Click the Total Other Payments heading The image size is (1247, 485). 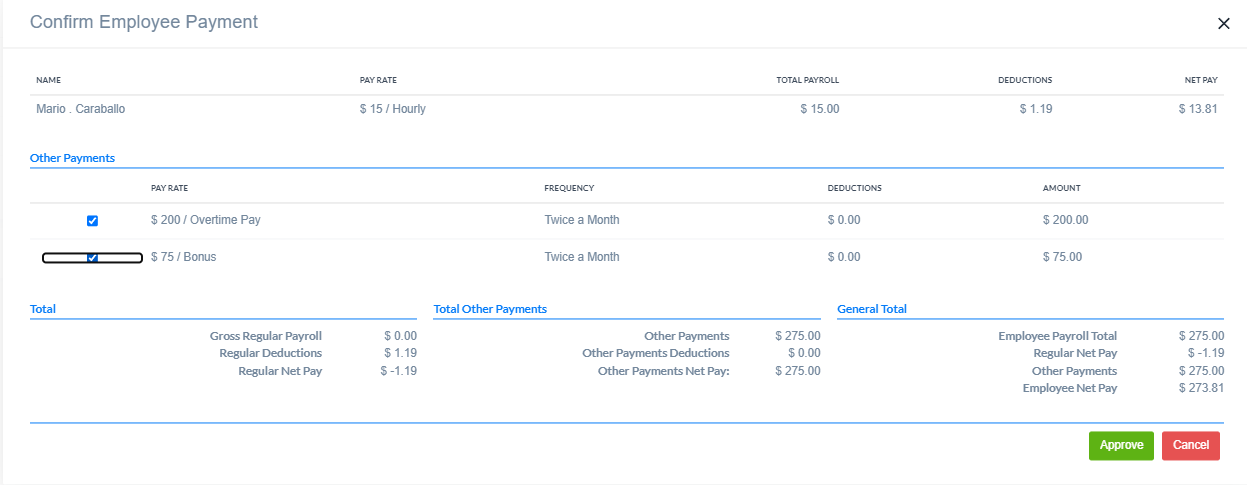[490, 310]
